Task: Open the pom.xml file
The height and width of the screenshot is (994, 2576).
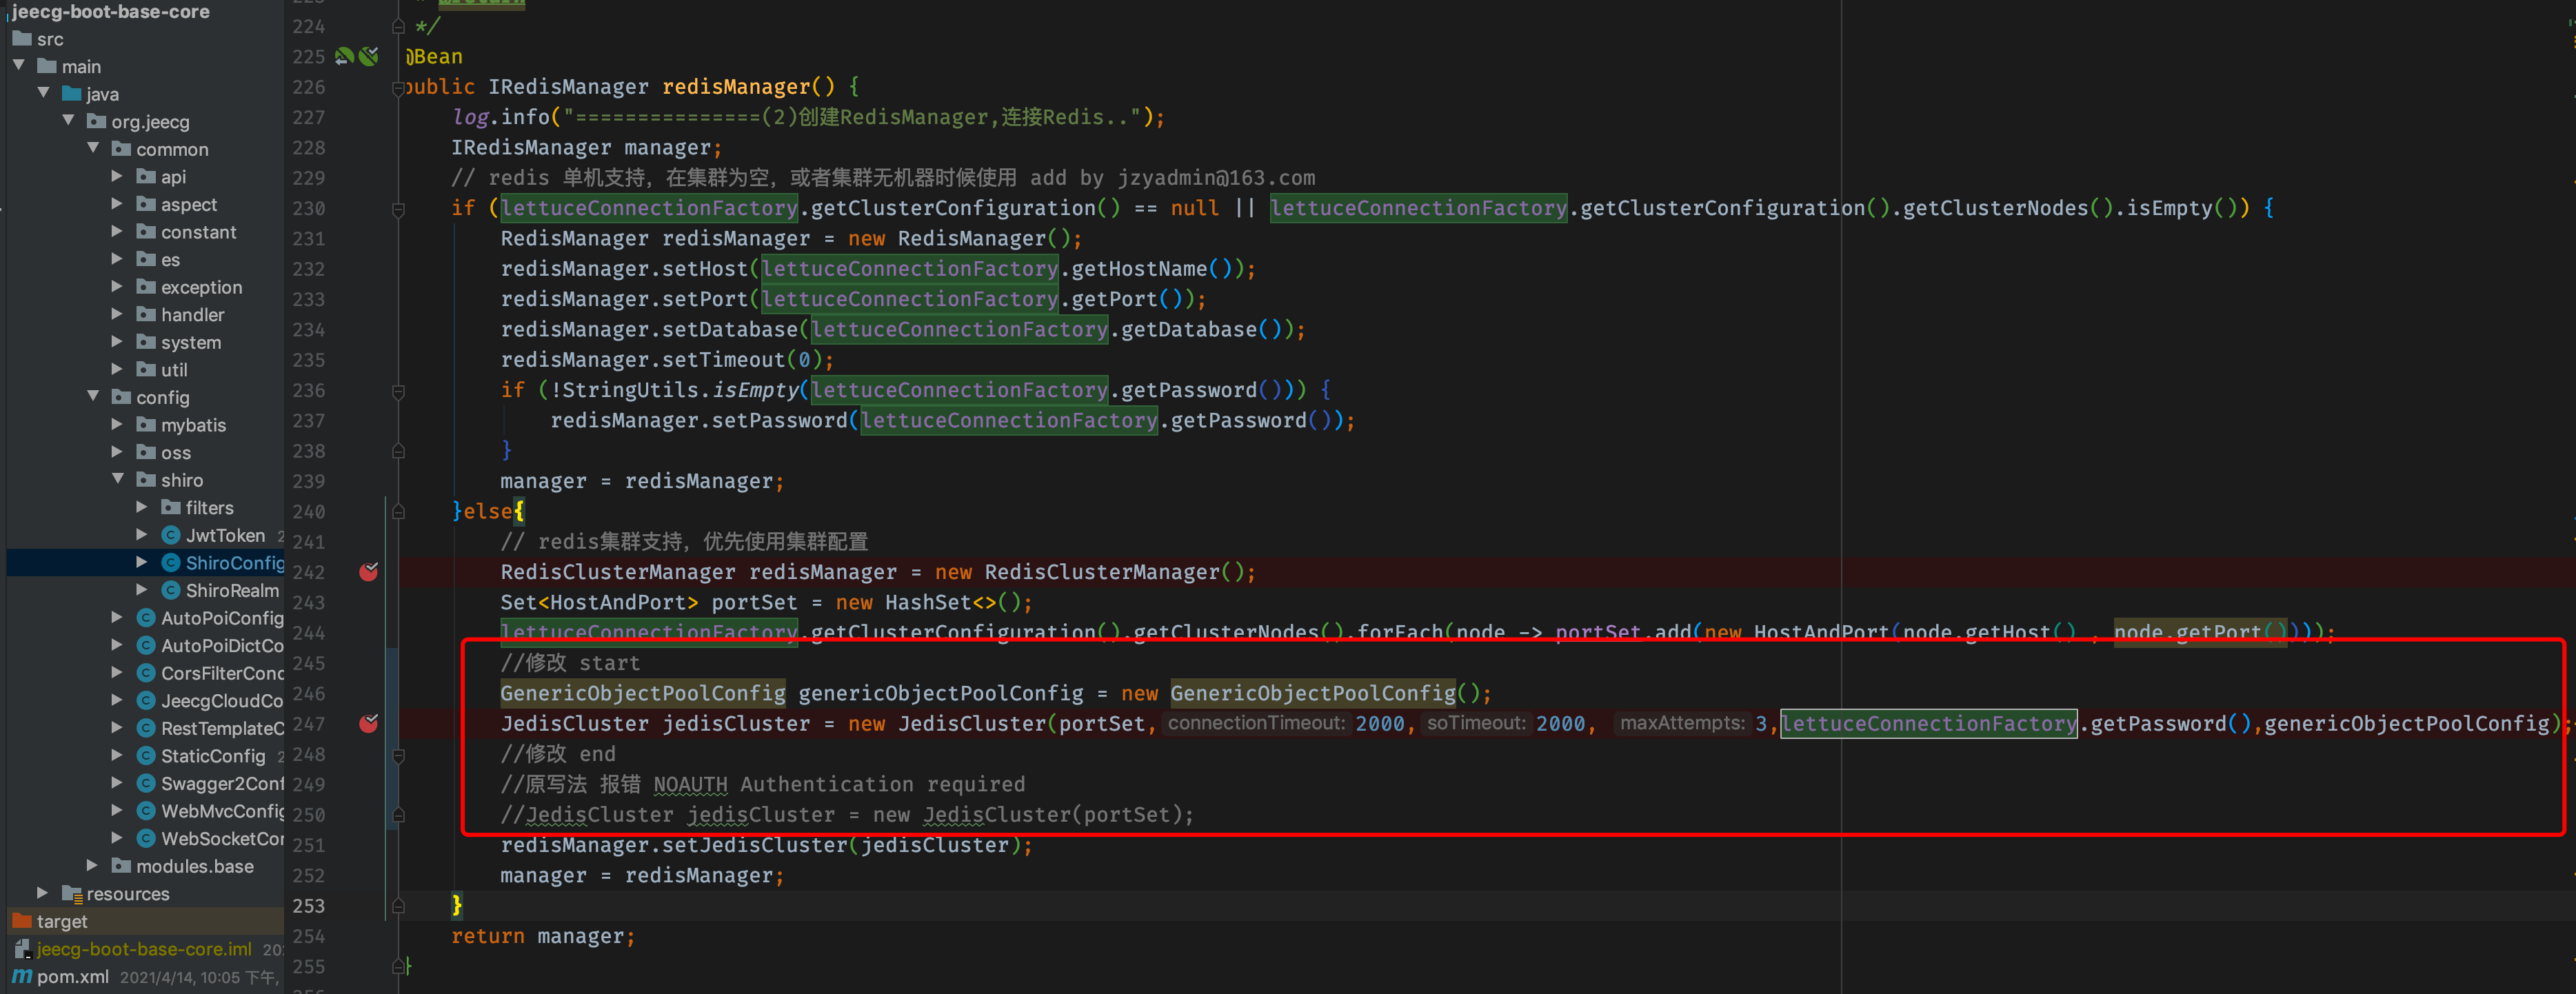Action: pyautogui.click(x=72, y=976)
